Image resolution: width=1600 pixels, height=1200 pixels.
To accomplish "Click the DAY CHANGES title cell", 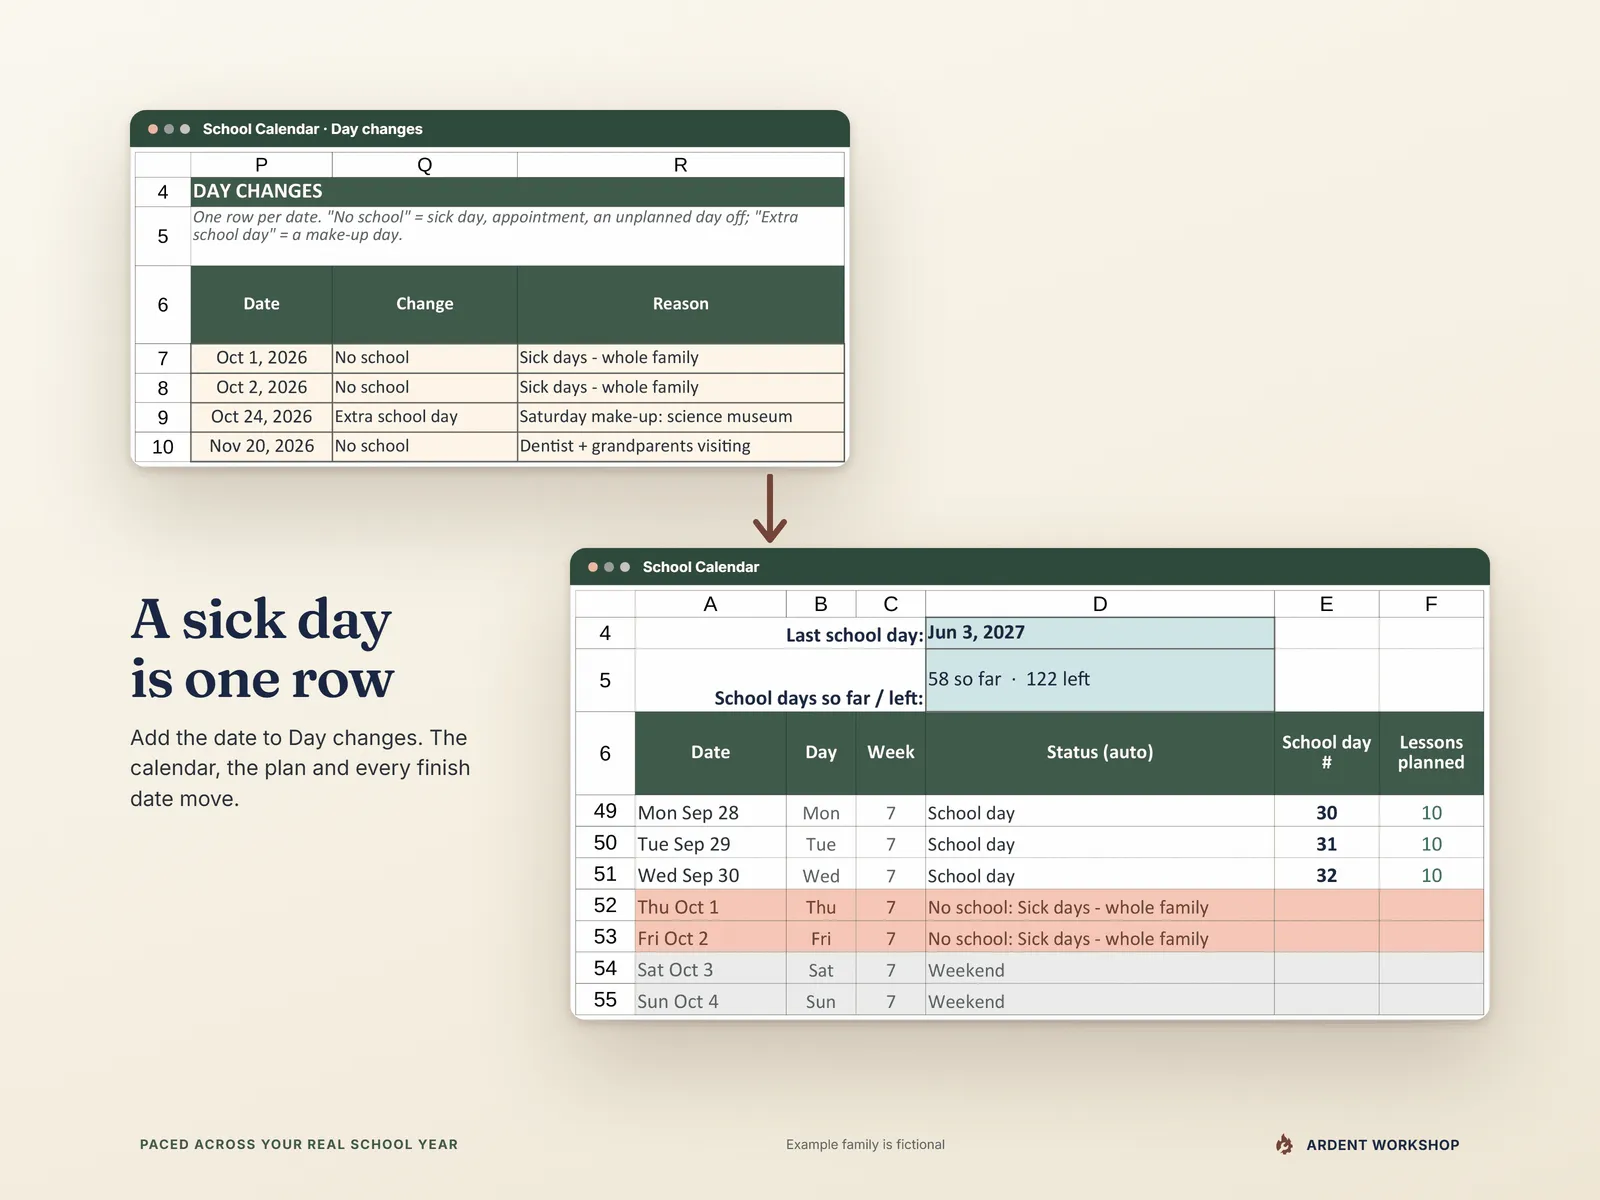I will coord(518,192).
